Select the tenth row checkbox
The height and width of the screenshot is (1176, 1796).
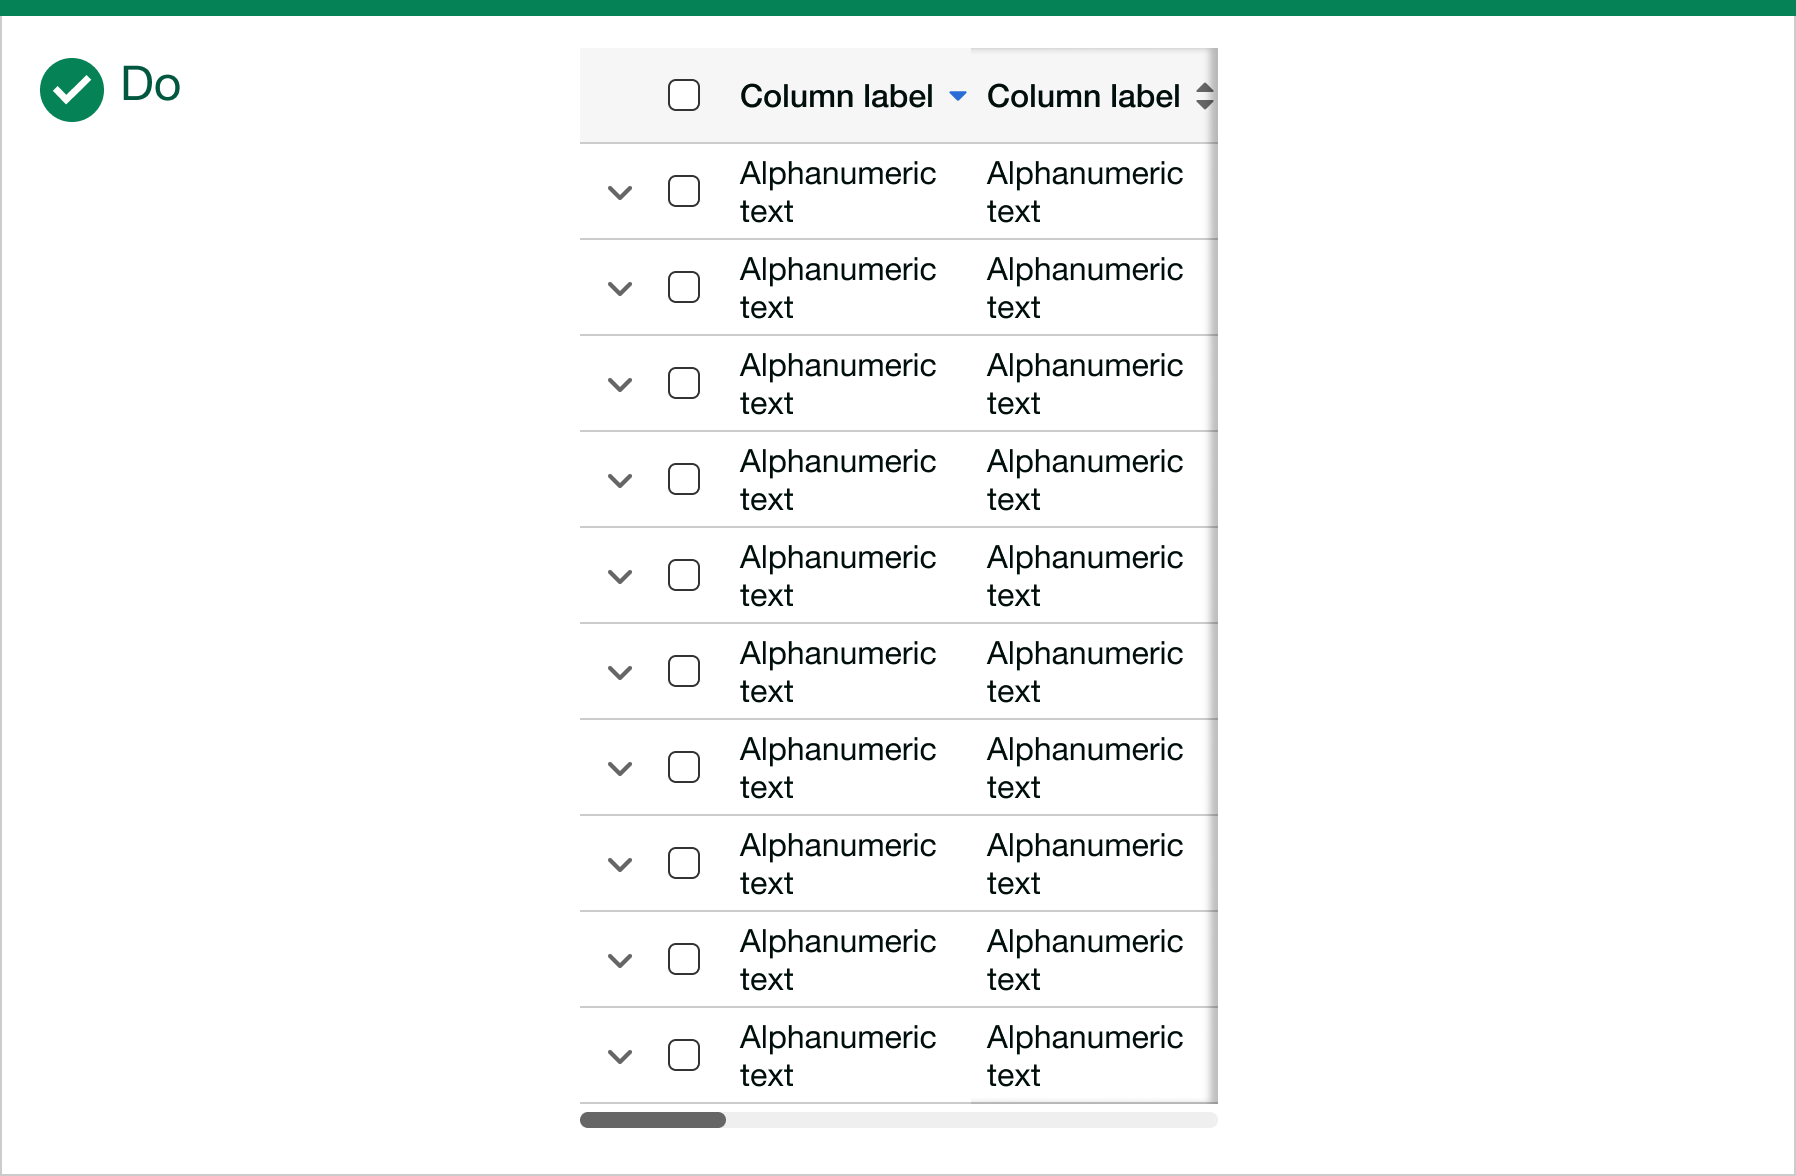point(684,1055)
